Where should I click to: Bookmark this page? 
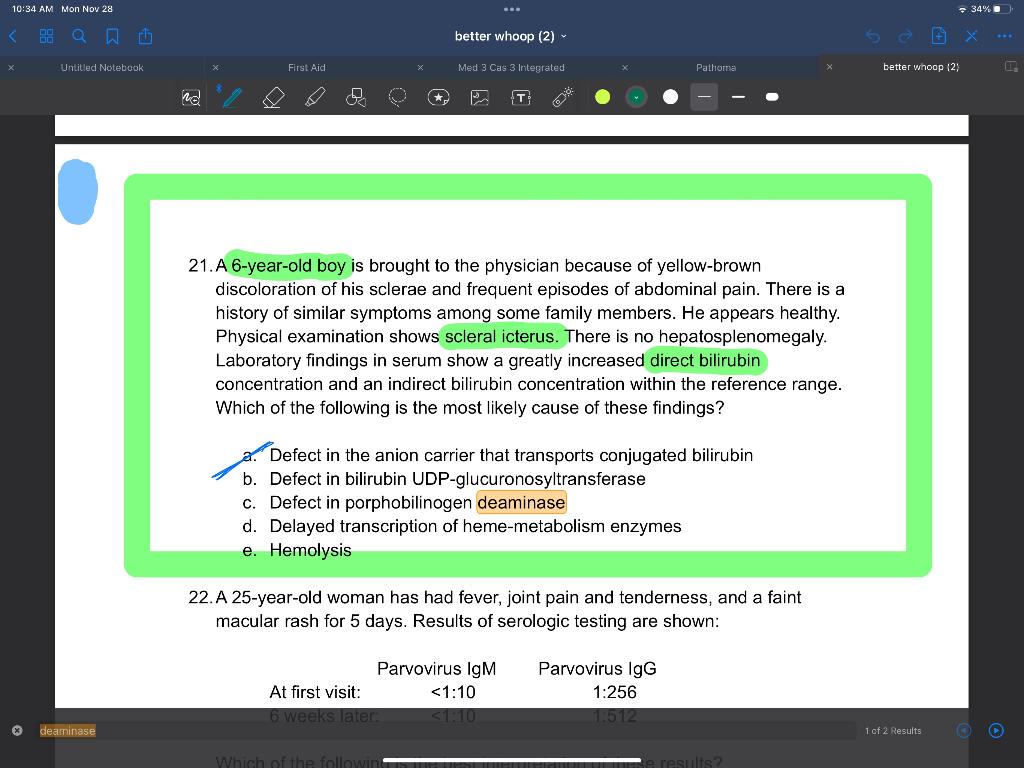[112, 36]
